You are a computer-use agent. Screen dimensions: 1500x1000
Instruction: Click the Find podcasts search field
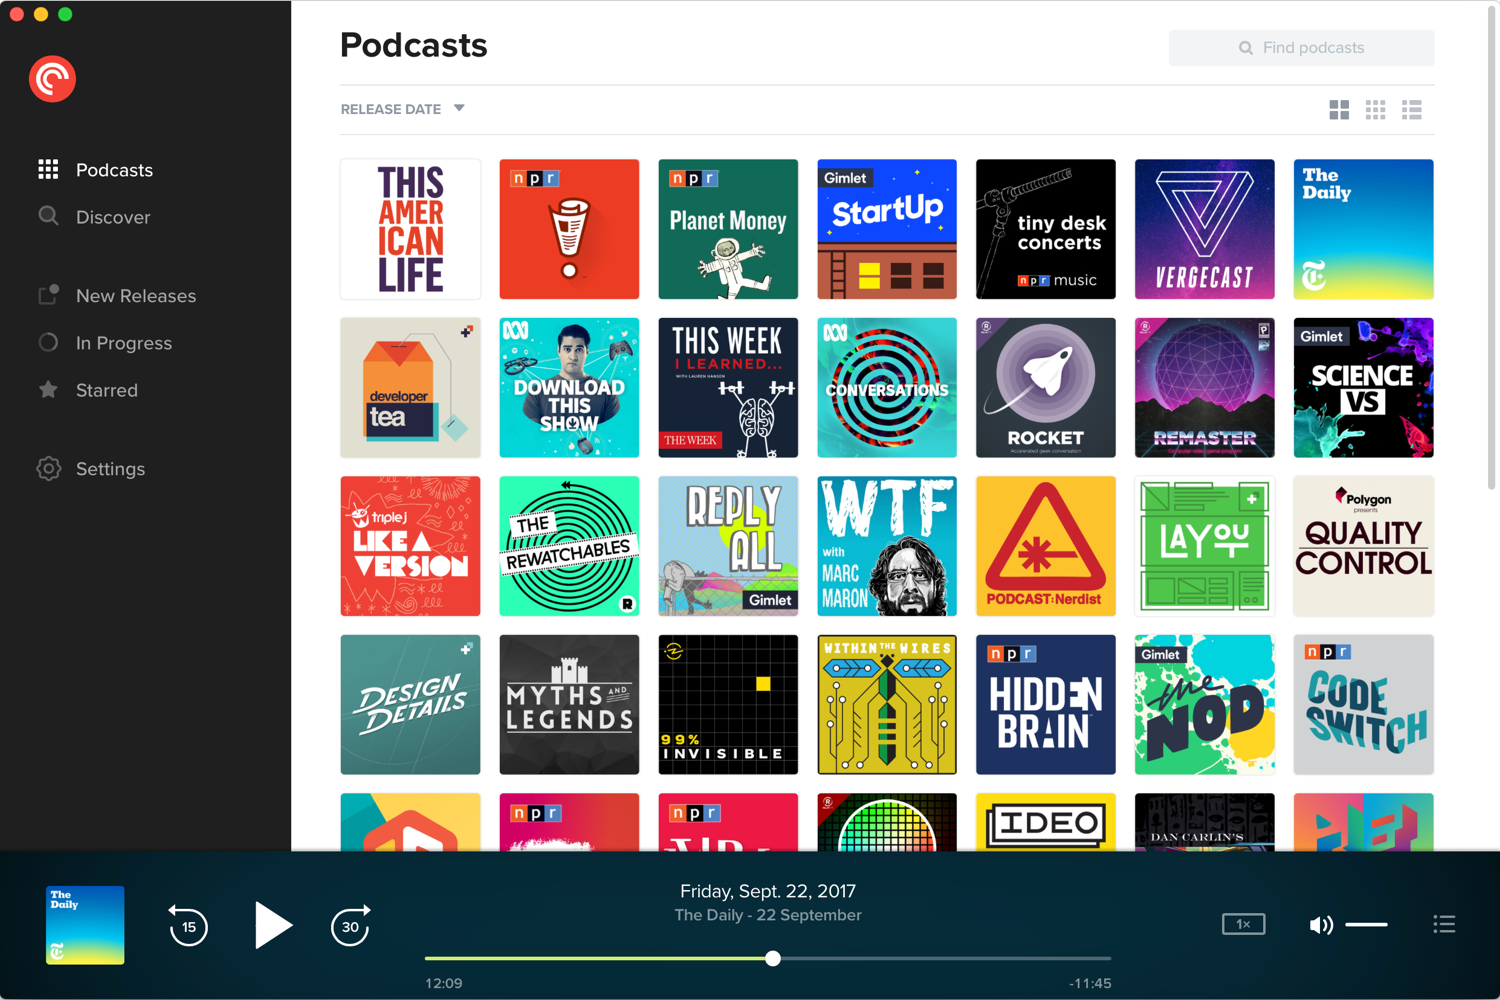[x=1301, y=48]
